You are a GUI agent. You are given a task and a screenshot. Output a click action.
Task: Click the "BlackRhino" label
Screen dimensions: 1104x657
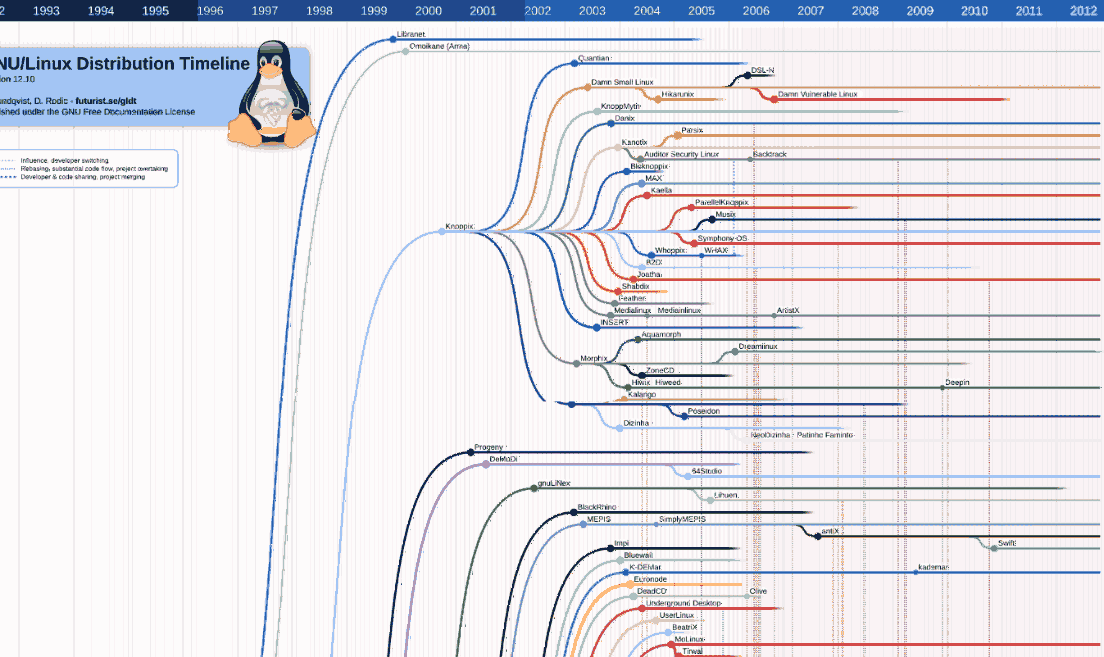pyautogui.click(x=596, y=507)
